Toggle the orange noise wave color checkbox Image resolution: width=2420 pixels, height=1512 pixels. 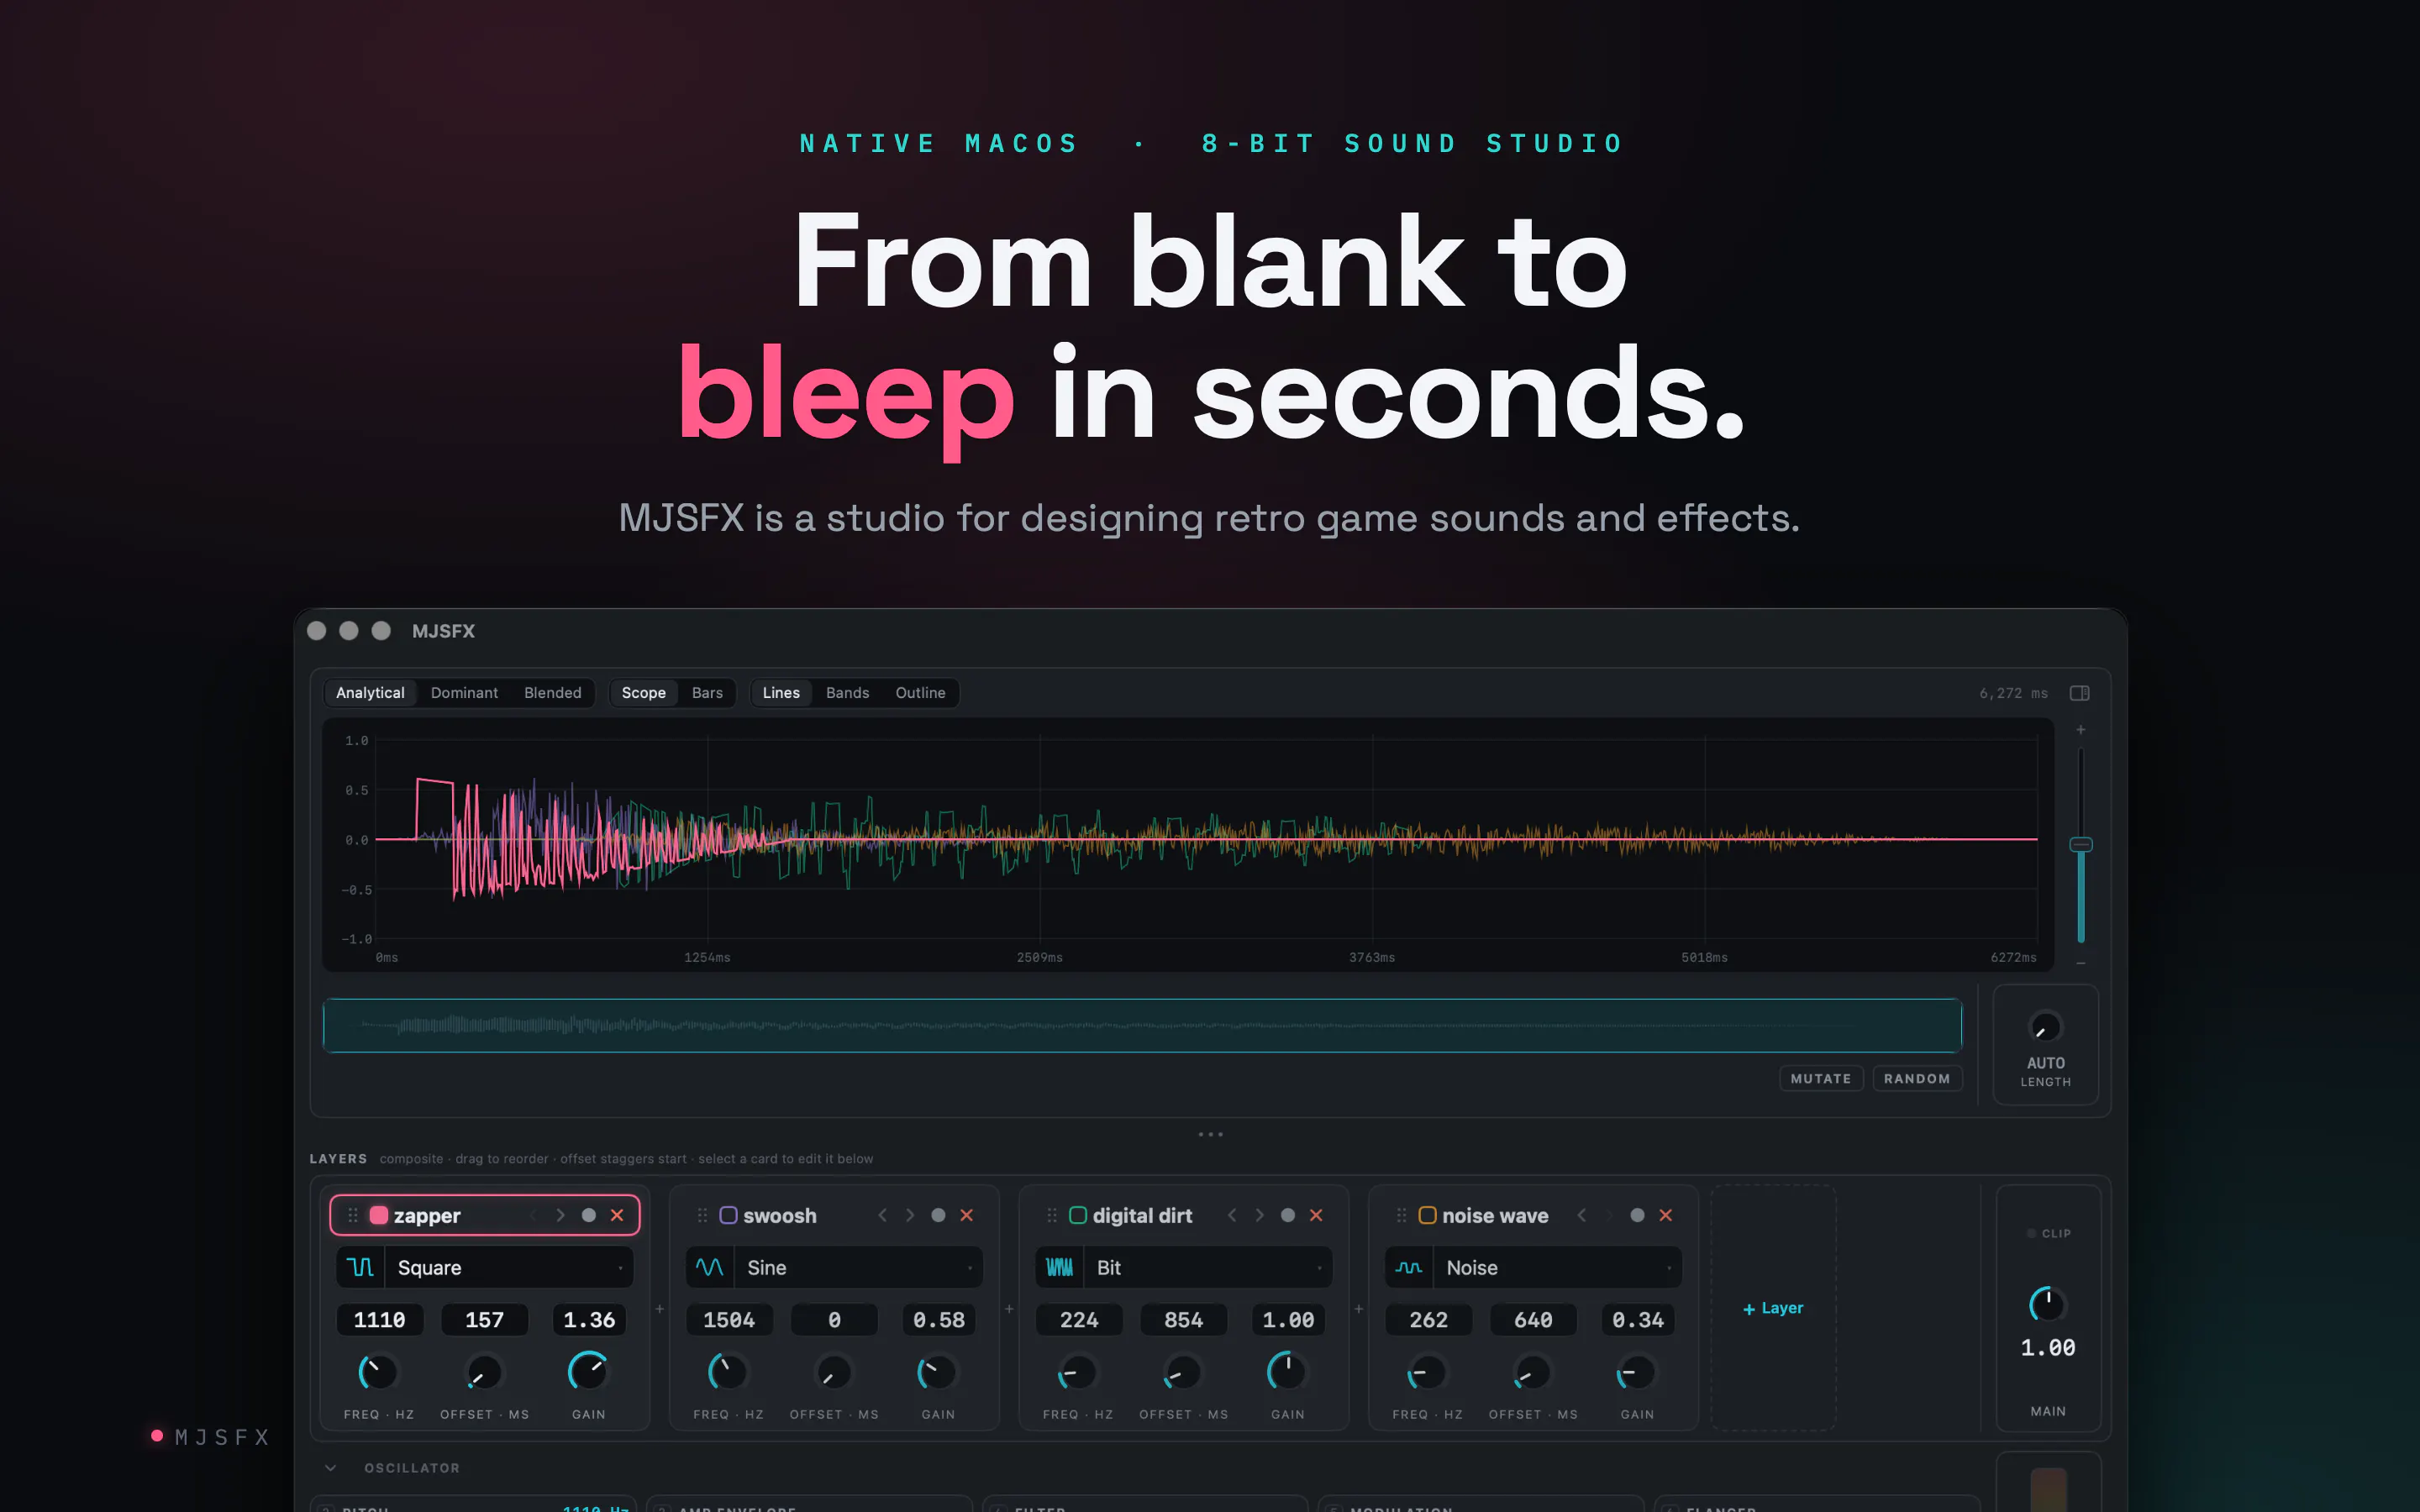[x=1427, y=1215]
